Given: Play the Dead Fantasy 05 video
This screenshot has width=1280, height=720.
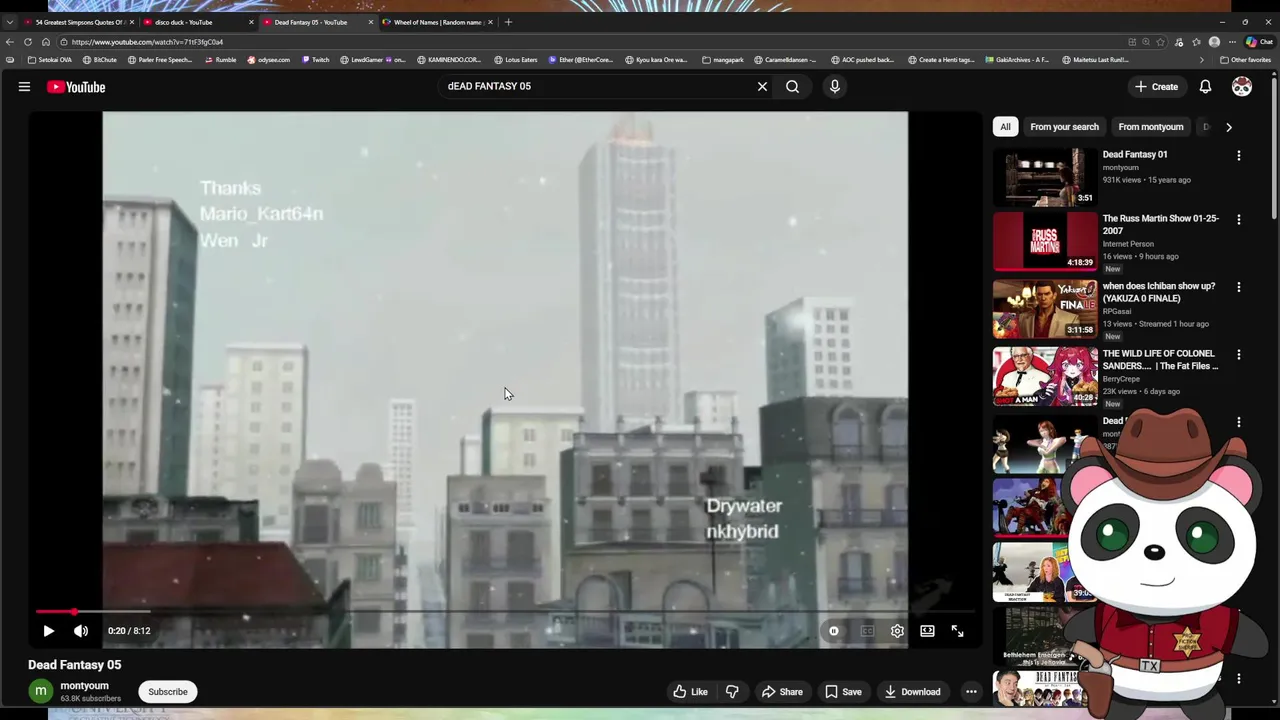Looking at the screenshot, I should coord(48,631).
